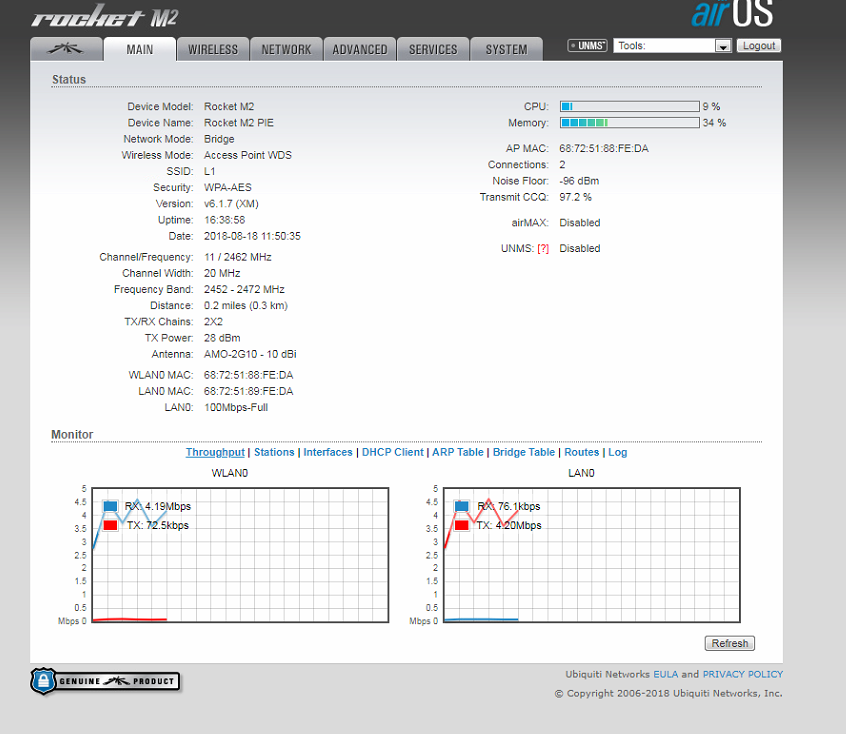846x734 pixels.
Task: Select the device name 'Rocket M2 PIE'
Action: tap(238, 123)
